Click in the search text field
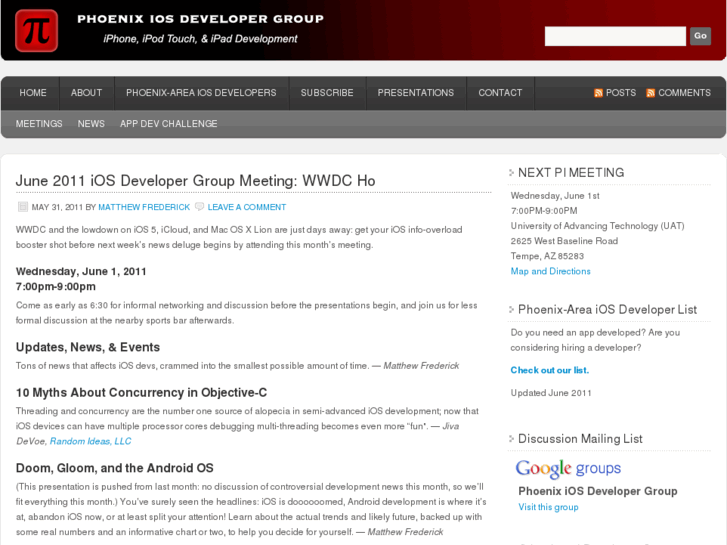Screen dimensions: 727x545 point(615,36)
